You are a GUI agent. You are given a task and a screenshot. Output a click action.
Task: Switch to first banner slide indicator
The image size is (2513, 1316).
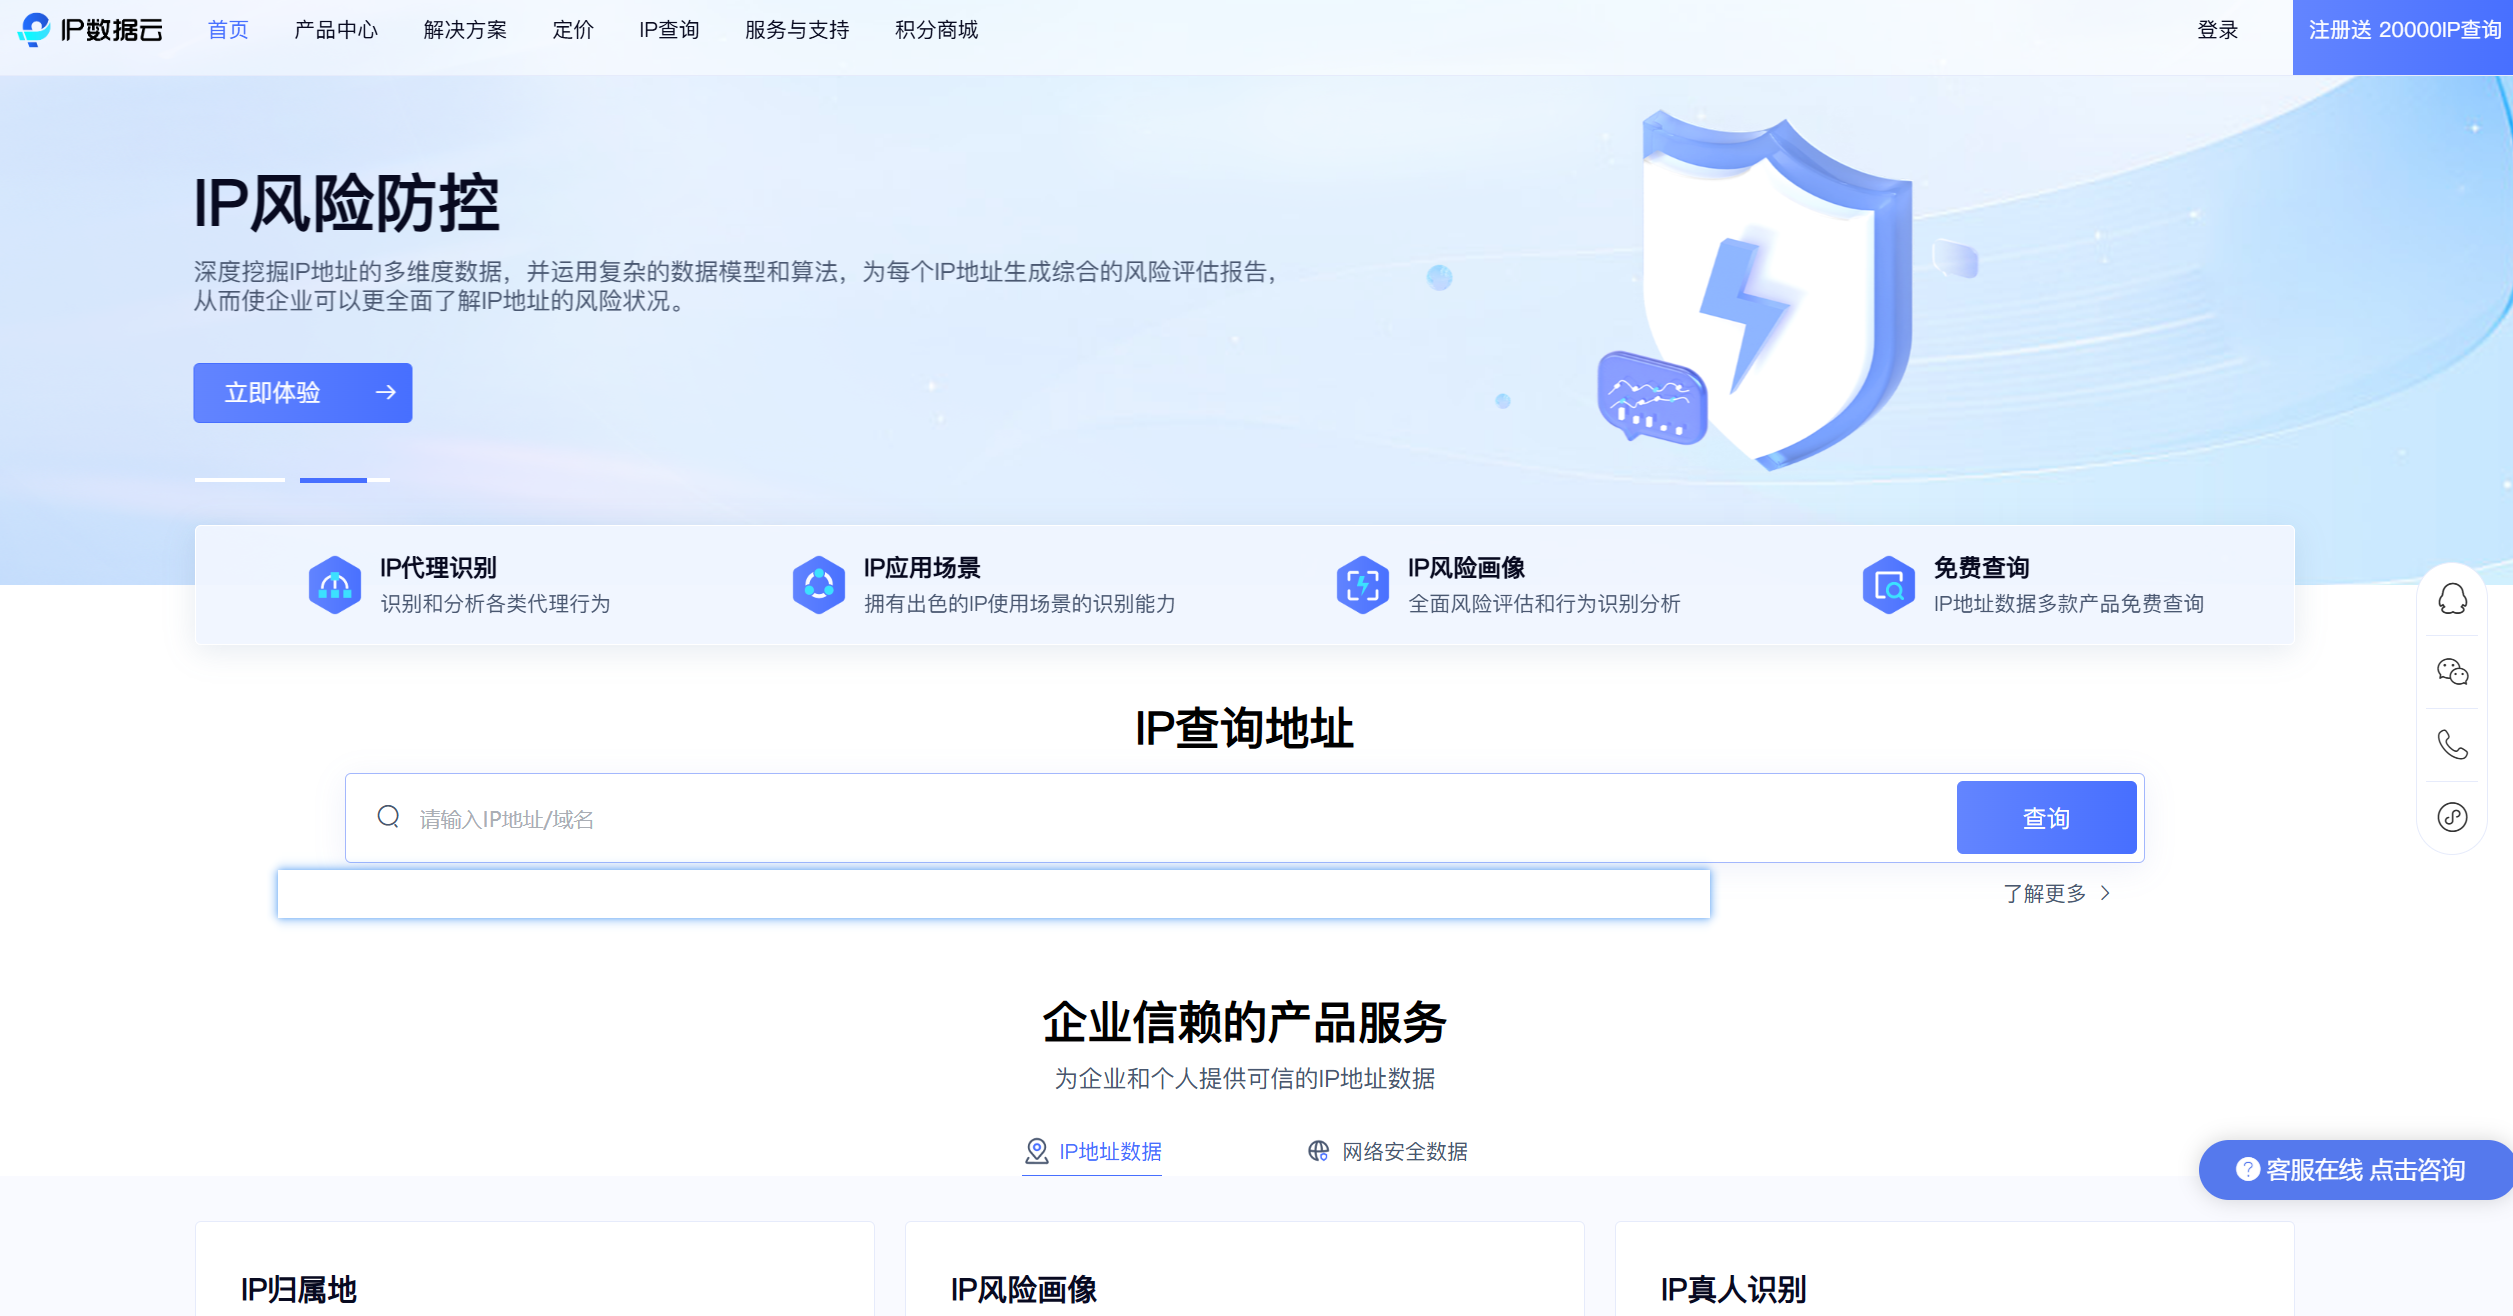(239, 480)
